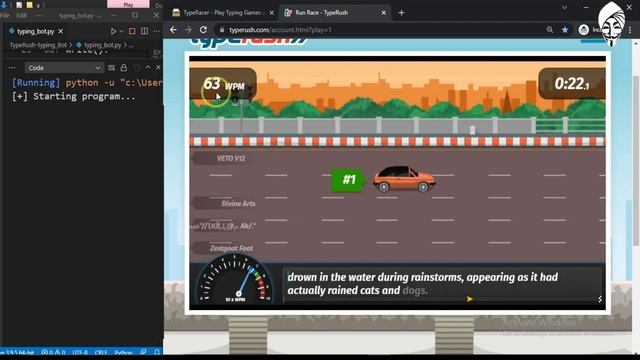The width and height of the screenshot is (640, 360).
Task: Click the orange race car
Action: [404, 178]
